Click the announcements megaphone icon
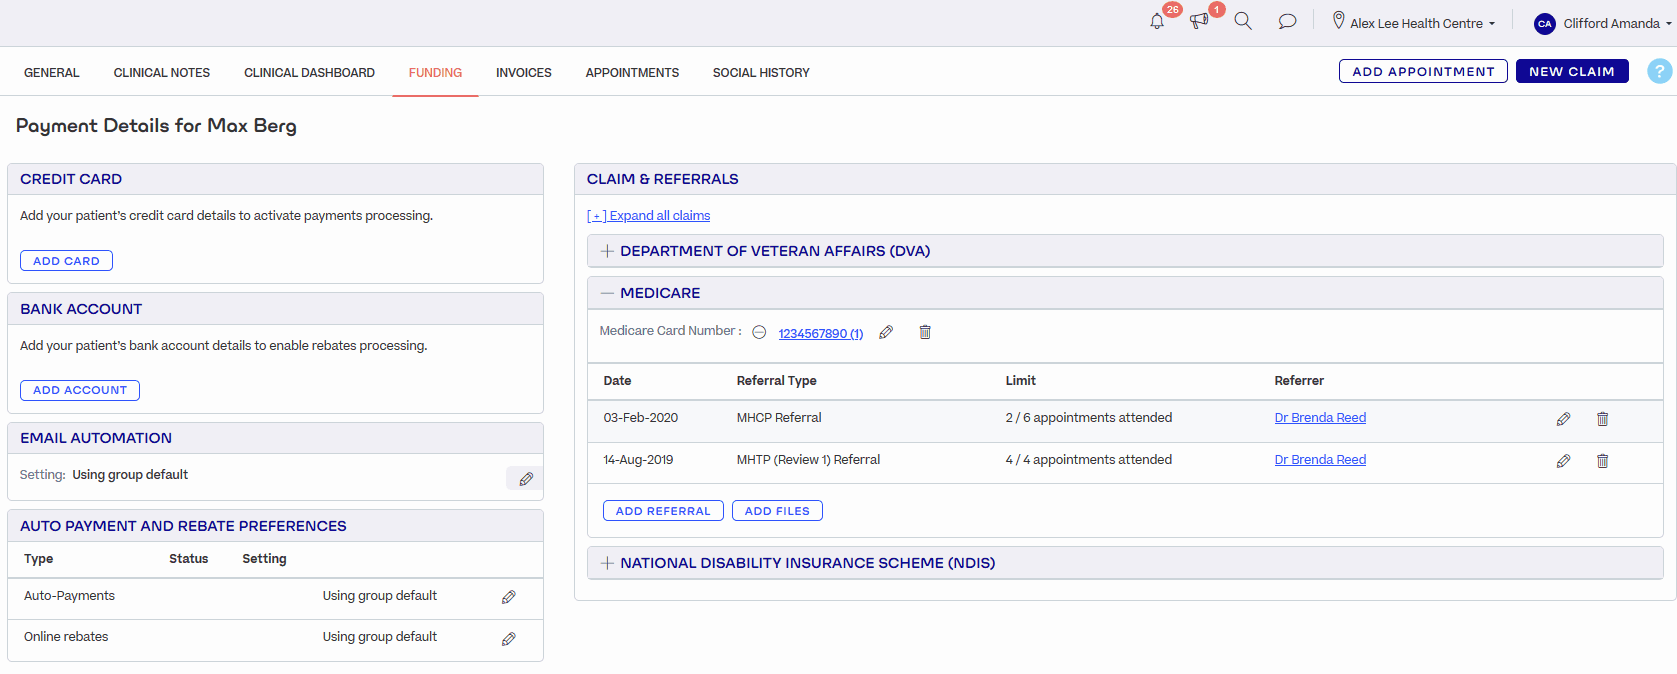Screen dimensions: 1677x674 click(1198, 22)
